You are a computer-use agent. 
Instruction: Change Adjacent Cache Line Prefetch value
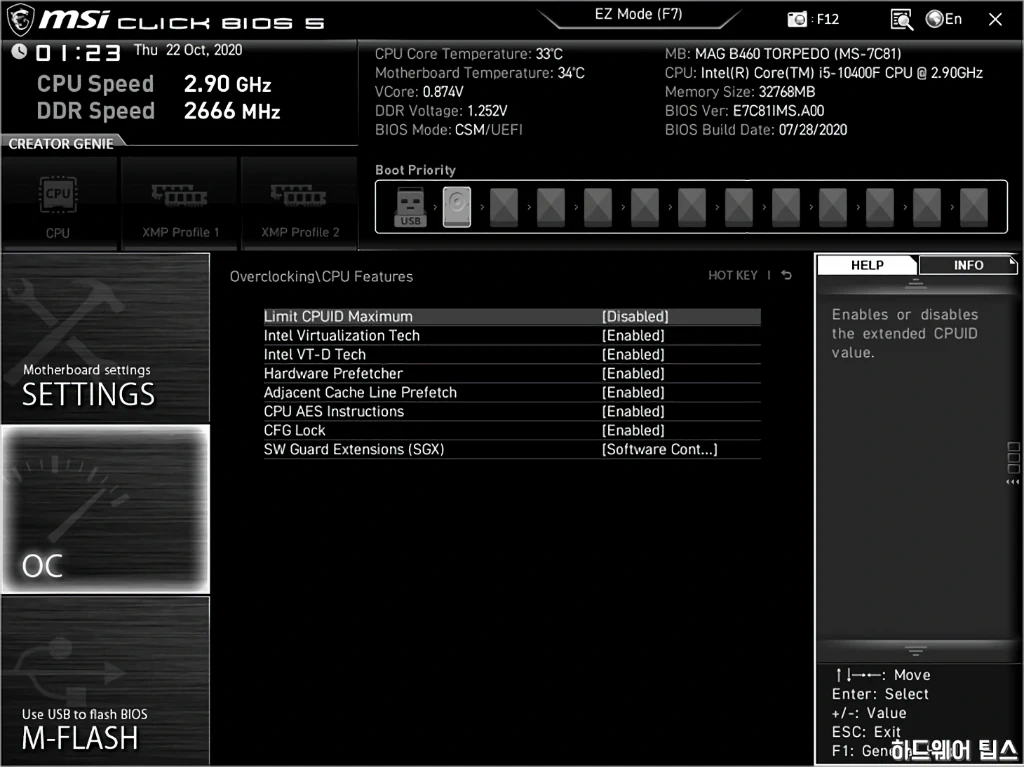633,392
